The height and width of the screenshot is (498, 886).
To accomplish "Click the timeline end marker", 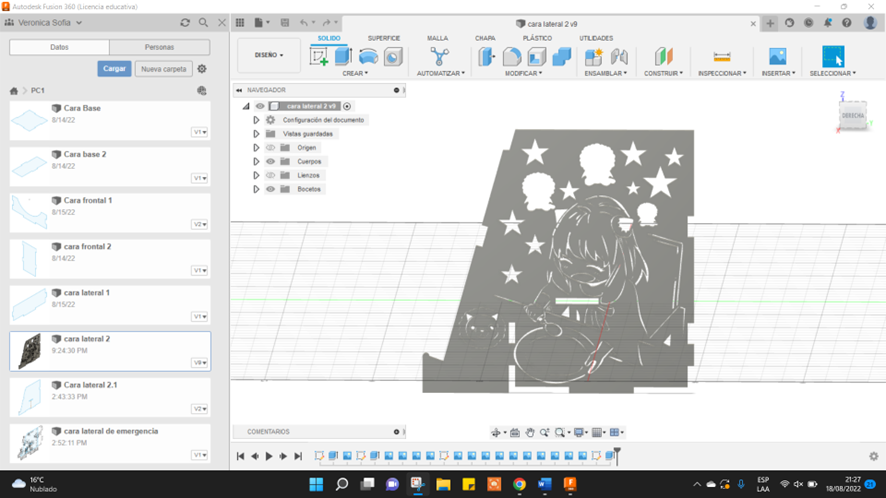I will tap(617, 456).
